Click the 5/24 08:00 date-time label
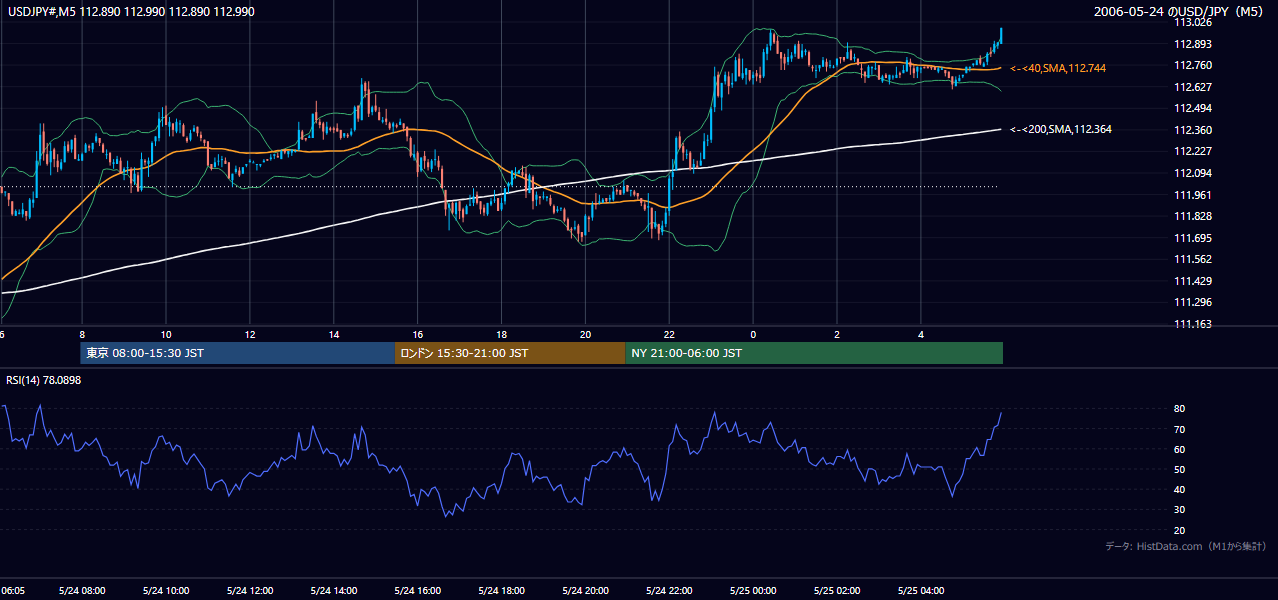 click(82, 591)
